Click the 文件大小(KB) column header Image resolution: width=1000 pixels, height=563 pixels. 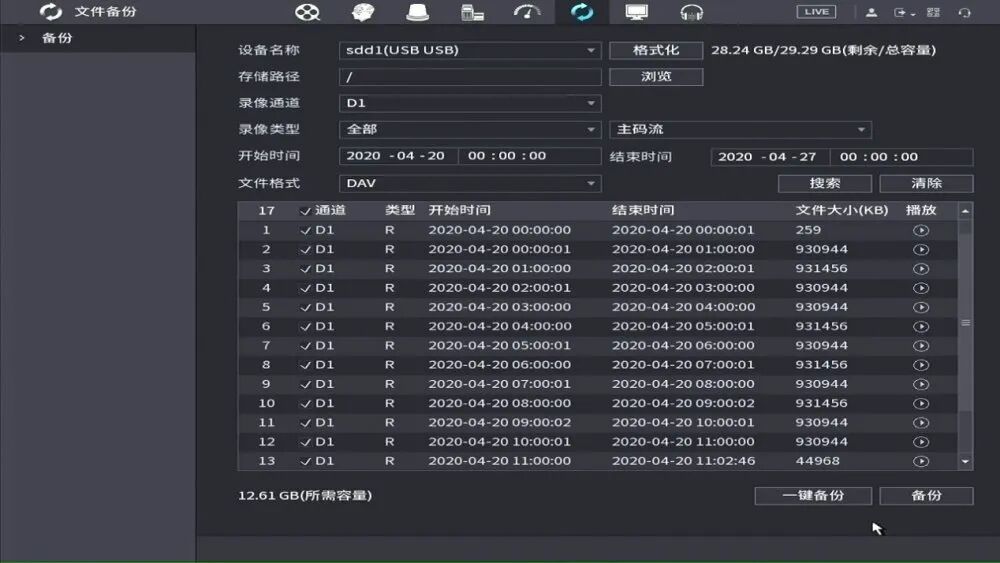(x=841, y=210)
